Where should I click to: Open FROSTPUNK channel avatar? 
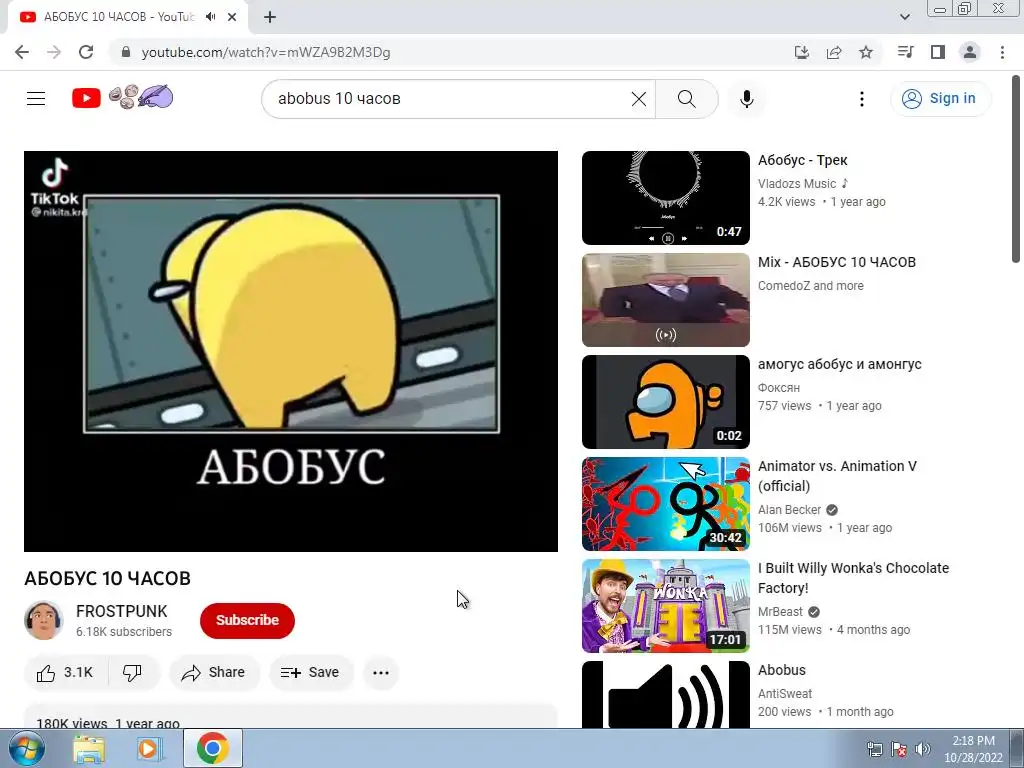click(44, 620)
